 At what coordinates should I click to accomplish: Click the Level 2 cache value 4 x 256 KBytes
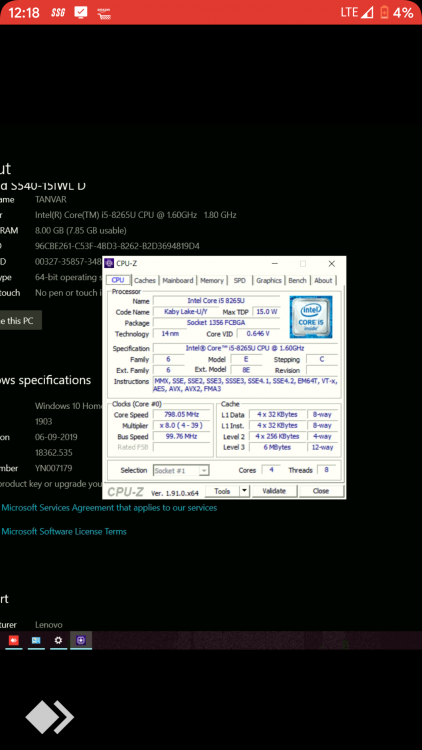pos(277,437)
